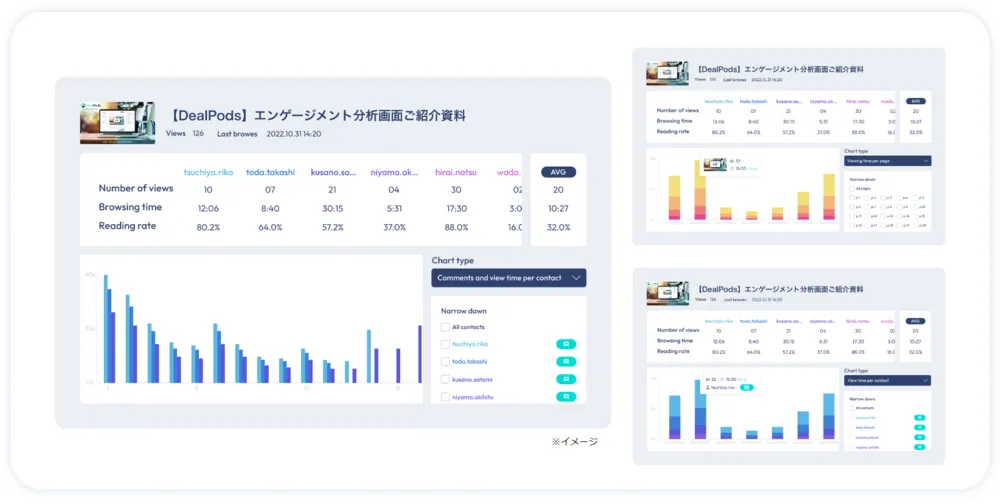Screen dimensions: 1000x503
Task: Open tsuchiya.rika comment icon in main panel
Action: pos(566,344)
